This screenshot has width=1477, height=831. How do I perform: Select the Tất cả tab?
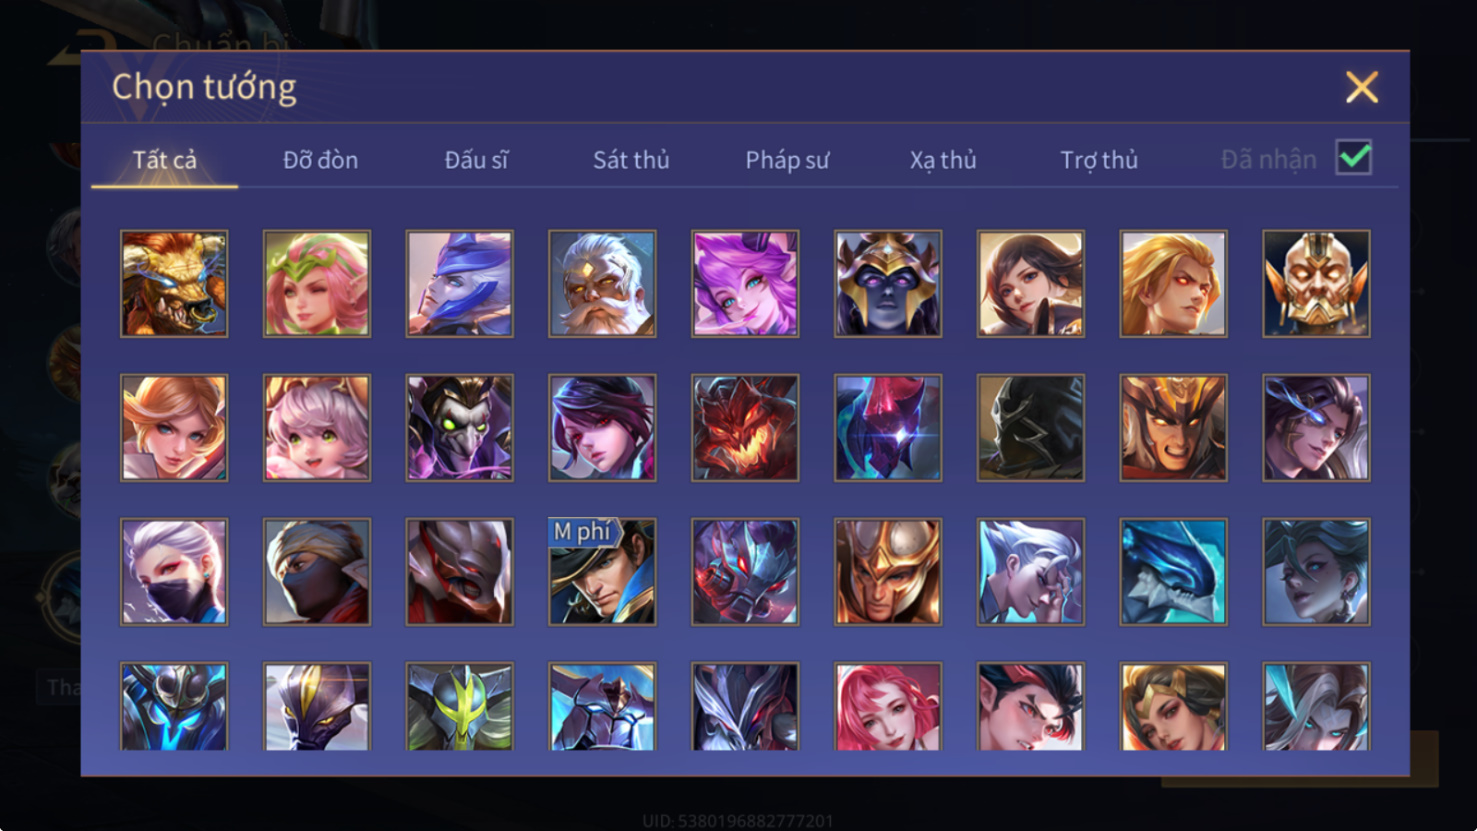click(165, 160)
